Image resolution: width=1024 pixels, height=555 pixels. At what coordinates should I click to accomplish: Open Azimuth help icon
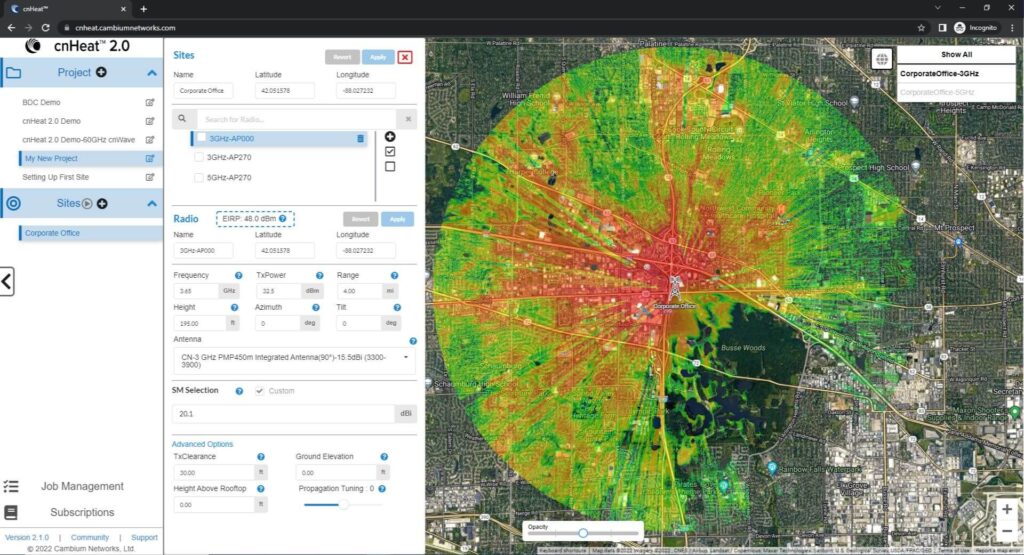pos(316,308)
